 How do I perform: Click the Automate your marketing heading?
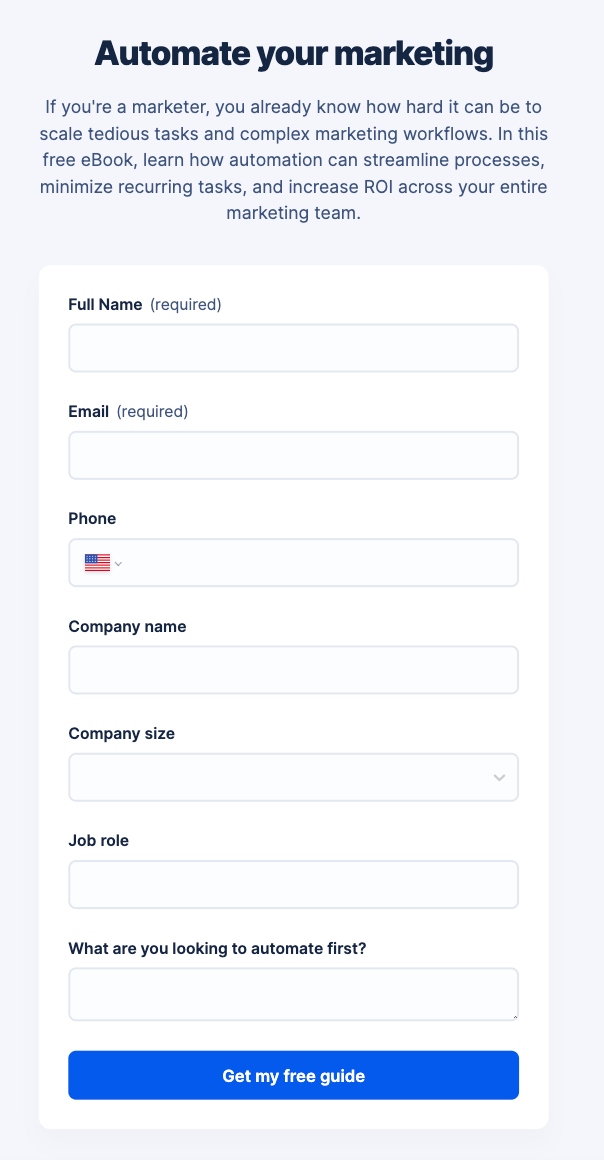(x=294, y=53)
